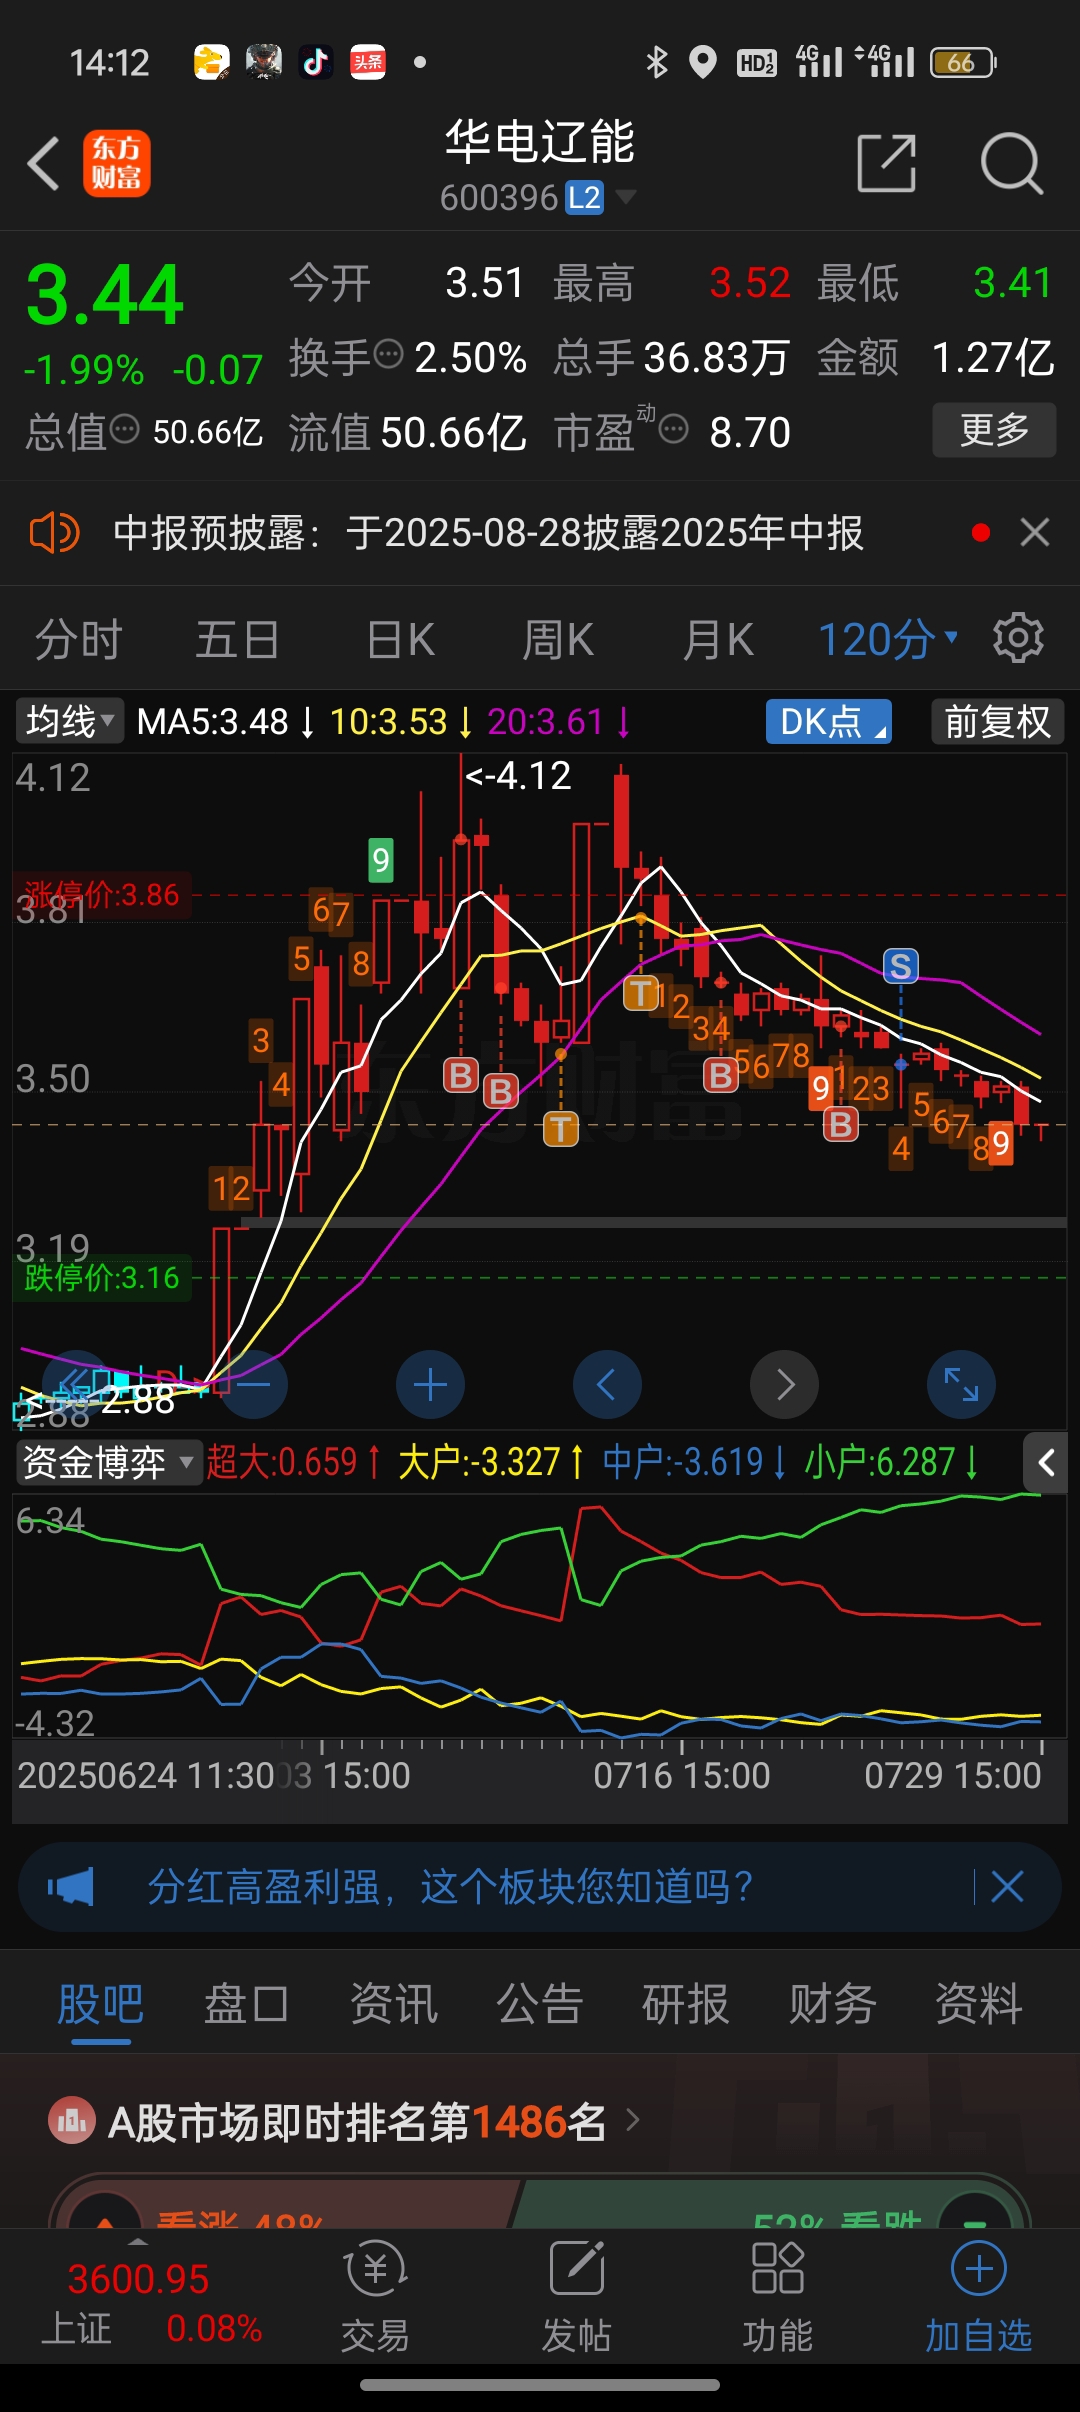Expand chart to fullscreen
1080x2412 pixels.
click(x=961, y=1385)
